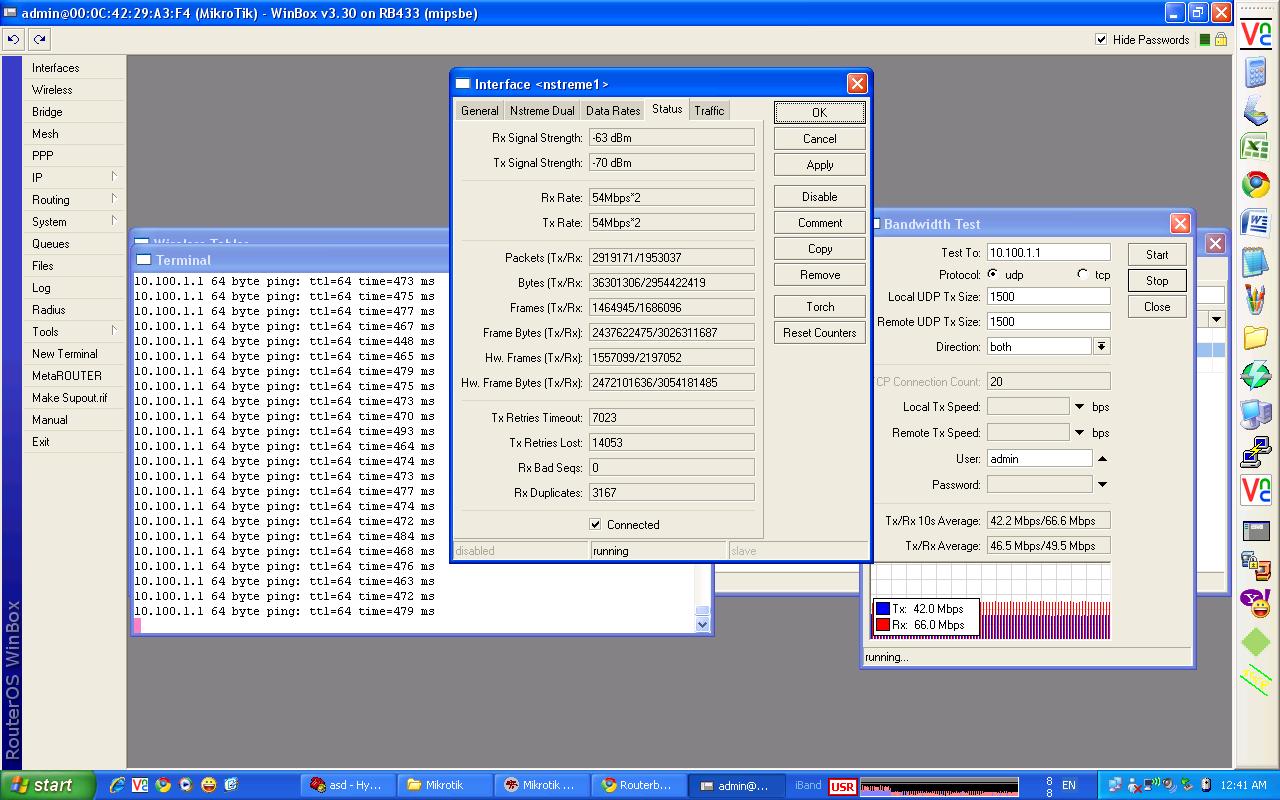Switch to the Data Rates tab
Image resolution: width=1280 pixels, height=800 pixels.
pos(612,111)
